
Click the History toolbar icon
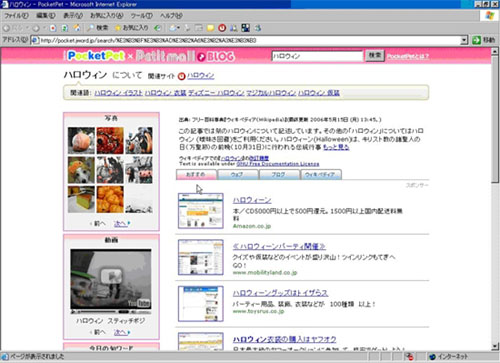pos(157,28)
